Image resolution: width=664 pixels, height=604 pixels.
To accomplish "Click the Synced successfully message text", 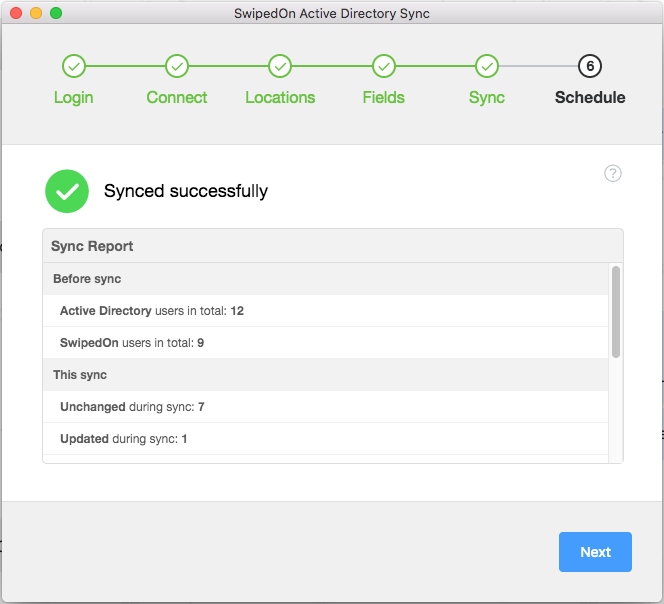I will pyautogui.click(x=186, y=191).
